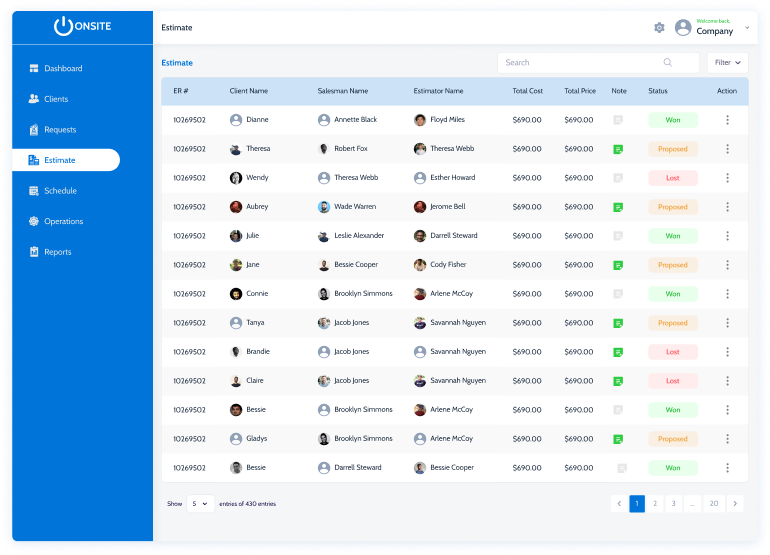Open Reports from the sidebar
The width and height of the screenshot is (770, 555).
[57, 252]
